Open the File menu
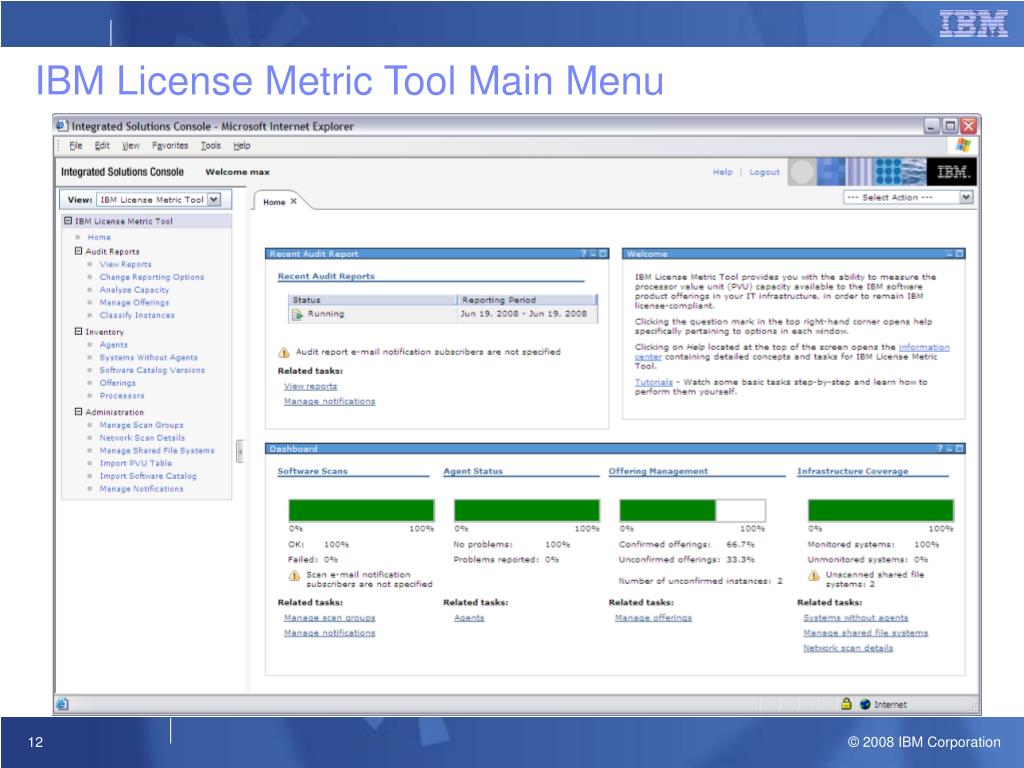This screenshot has height=768, width=1024. (76, 146)
